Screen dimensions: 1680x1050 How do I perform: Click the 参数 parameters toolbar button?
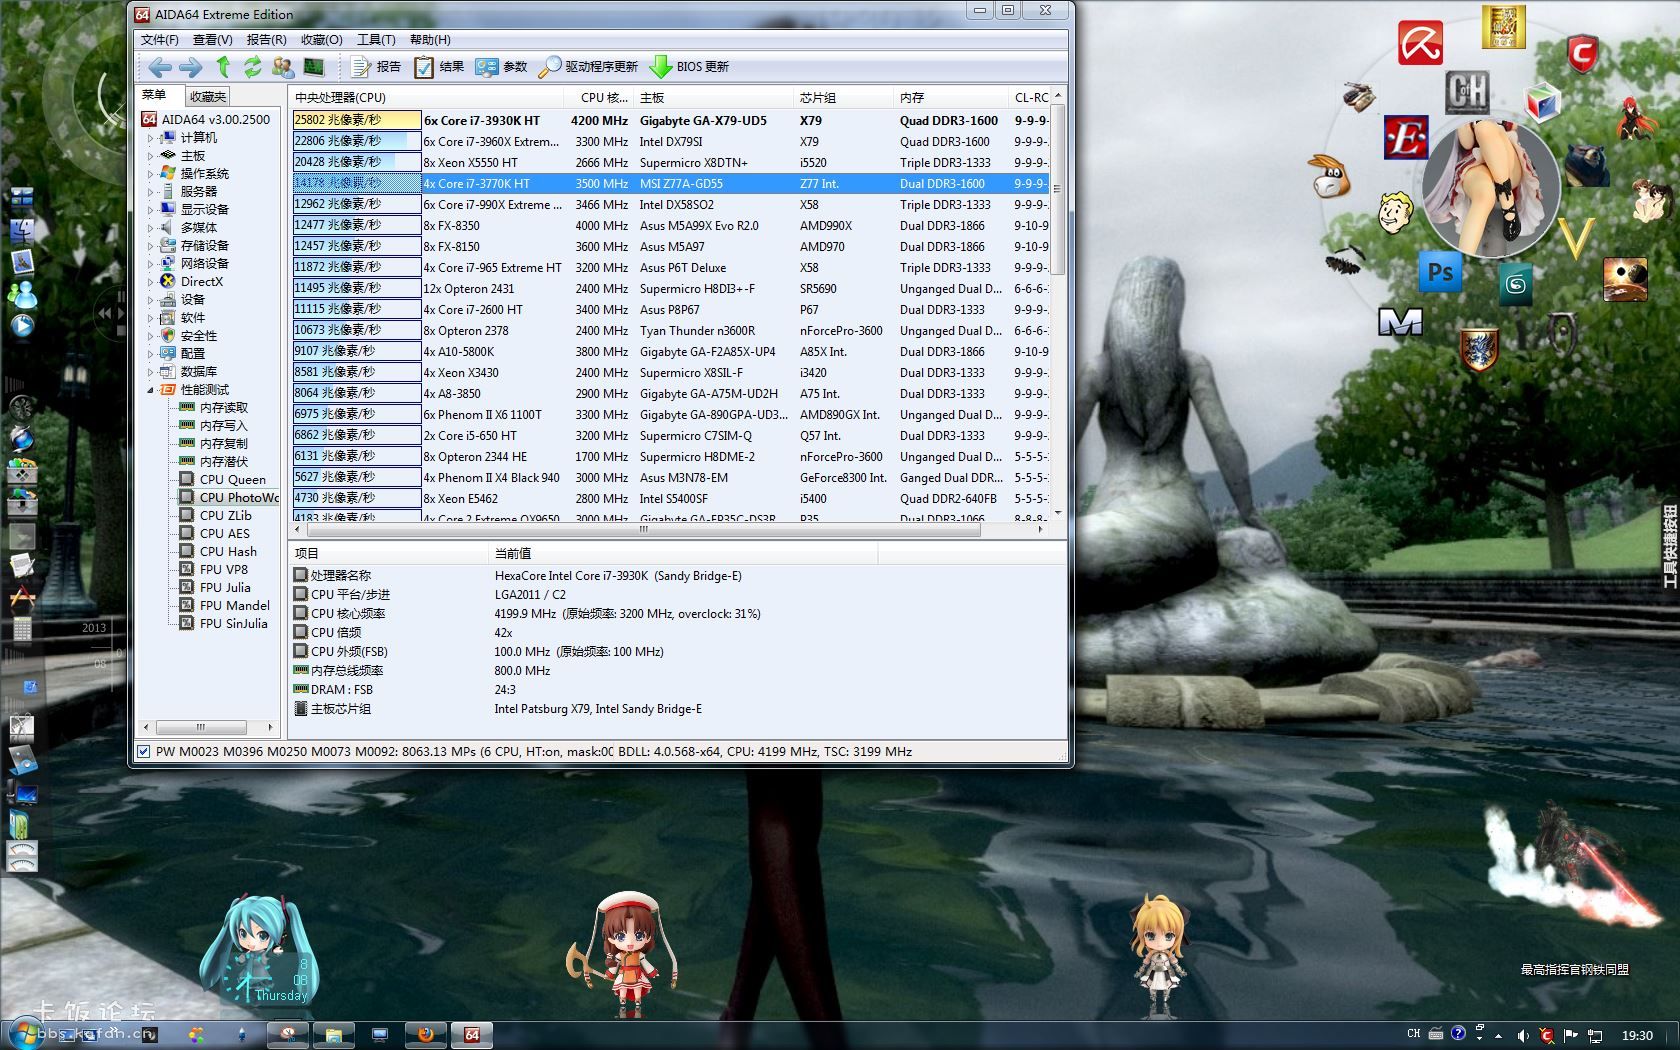[x=501, y=67]
